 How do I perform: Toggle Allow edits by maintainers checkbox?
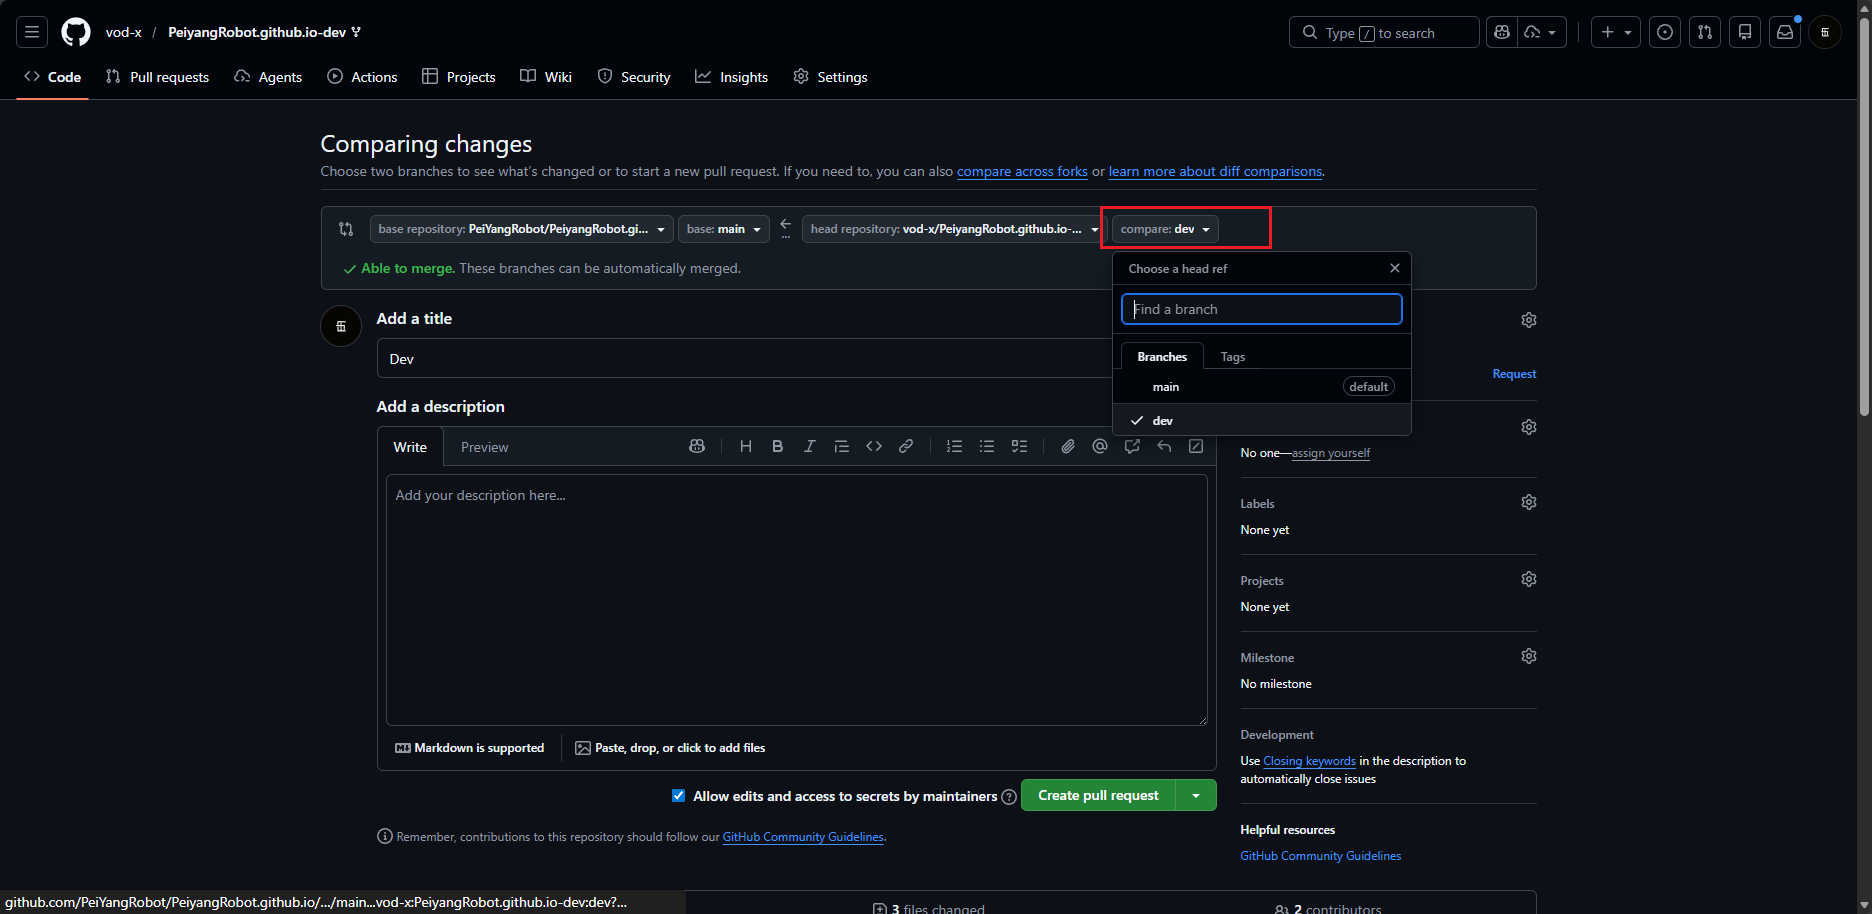coord(679,796)
